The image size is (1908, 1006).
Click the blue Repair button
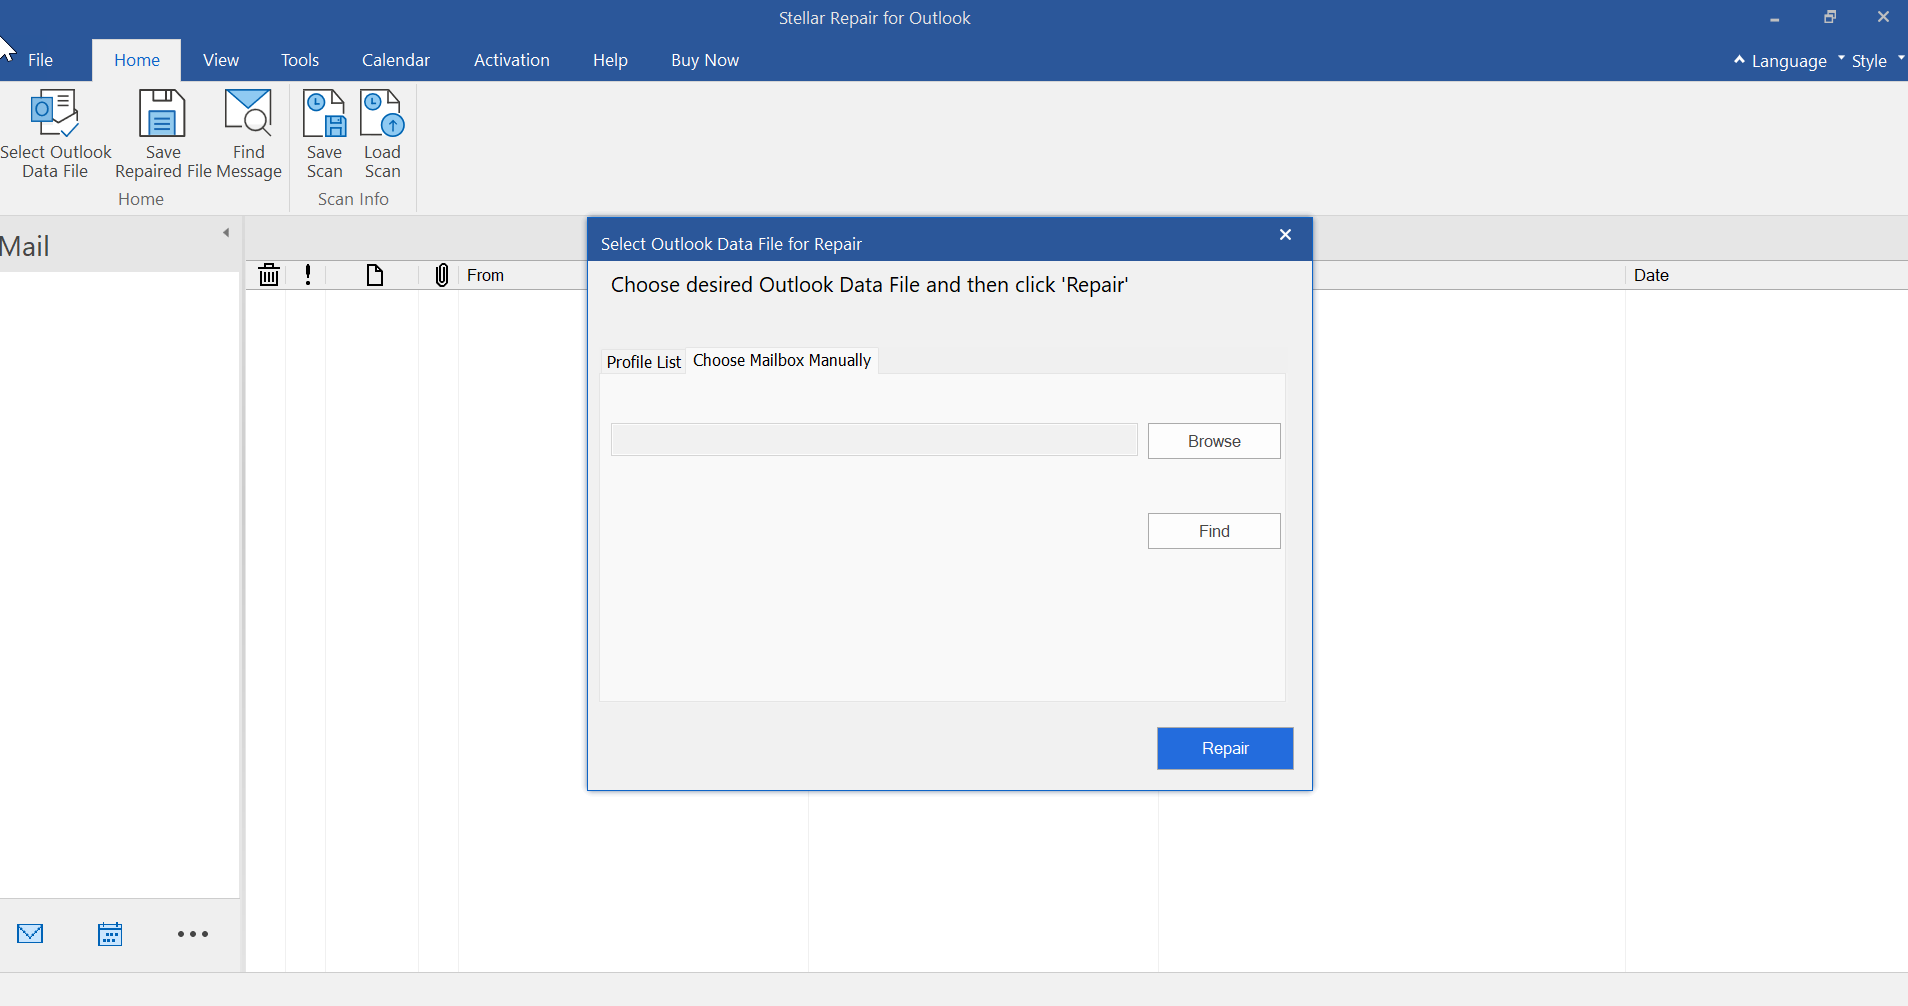click(x=1225, y=748)
